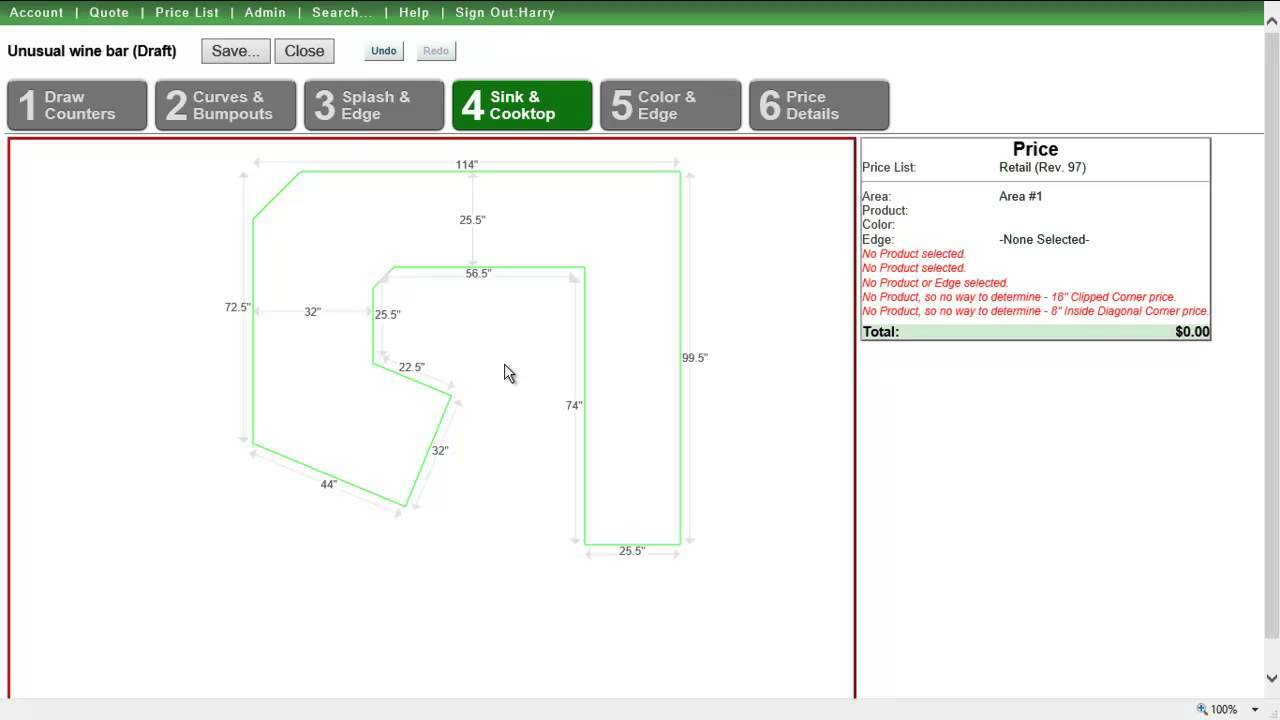Click the Search... menu item

(341, 12)
